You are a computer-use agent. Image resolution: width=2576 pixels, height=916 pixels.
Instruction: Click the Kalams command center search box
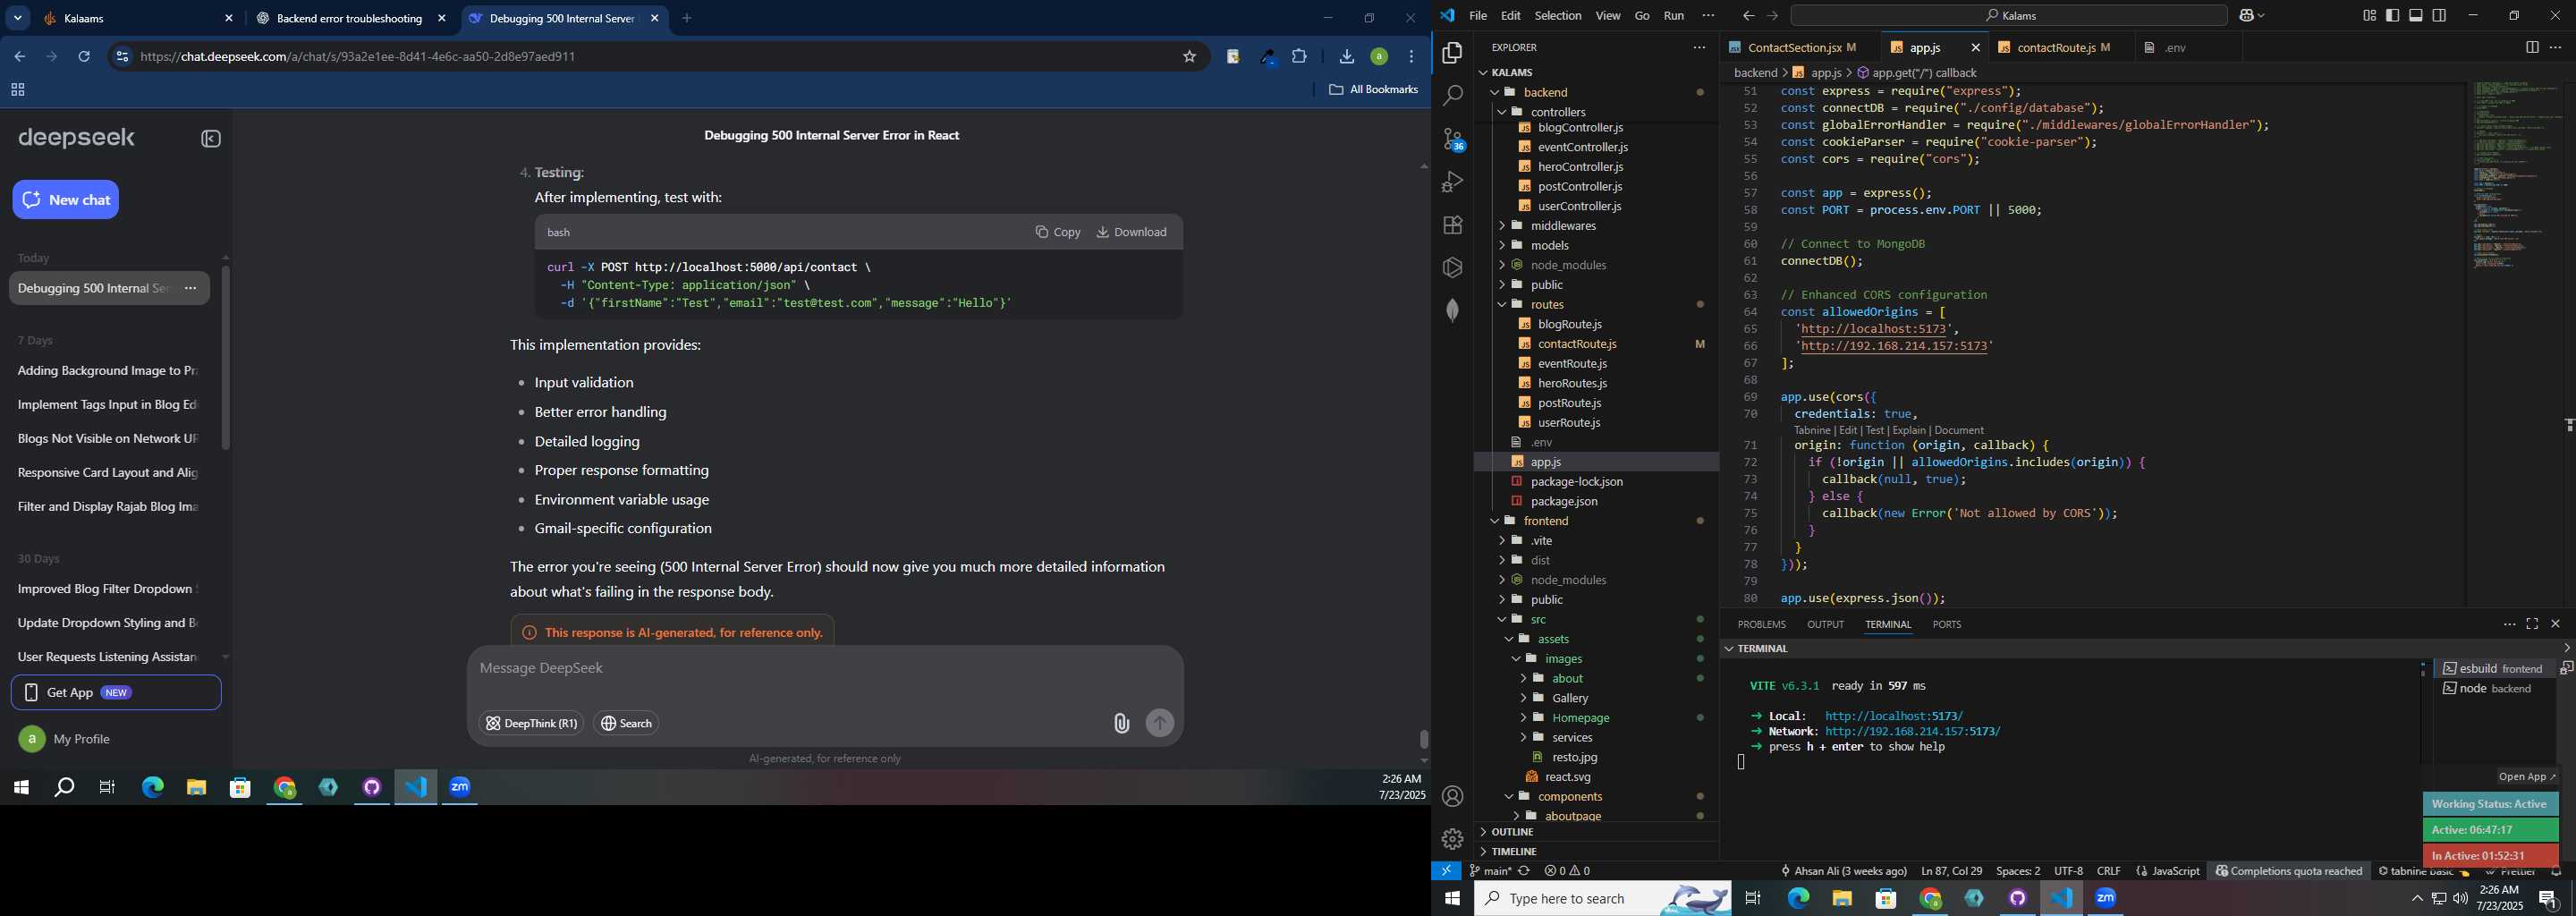point(2009,16)
